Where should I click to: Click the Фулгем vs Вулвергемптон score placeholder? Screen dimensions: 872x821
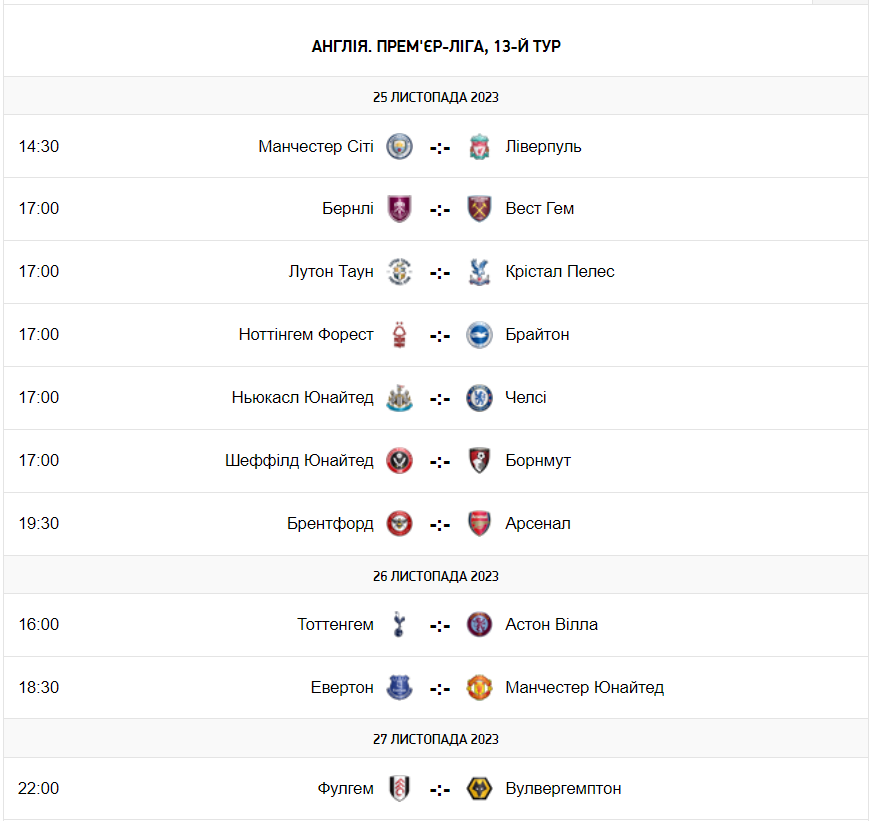[440, 789]
